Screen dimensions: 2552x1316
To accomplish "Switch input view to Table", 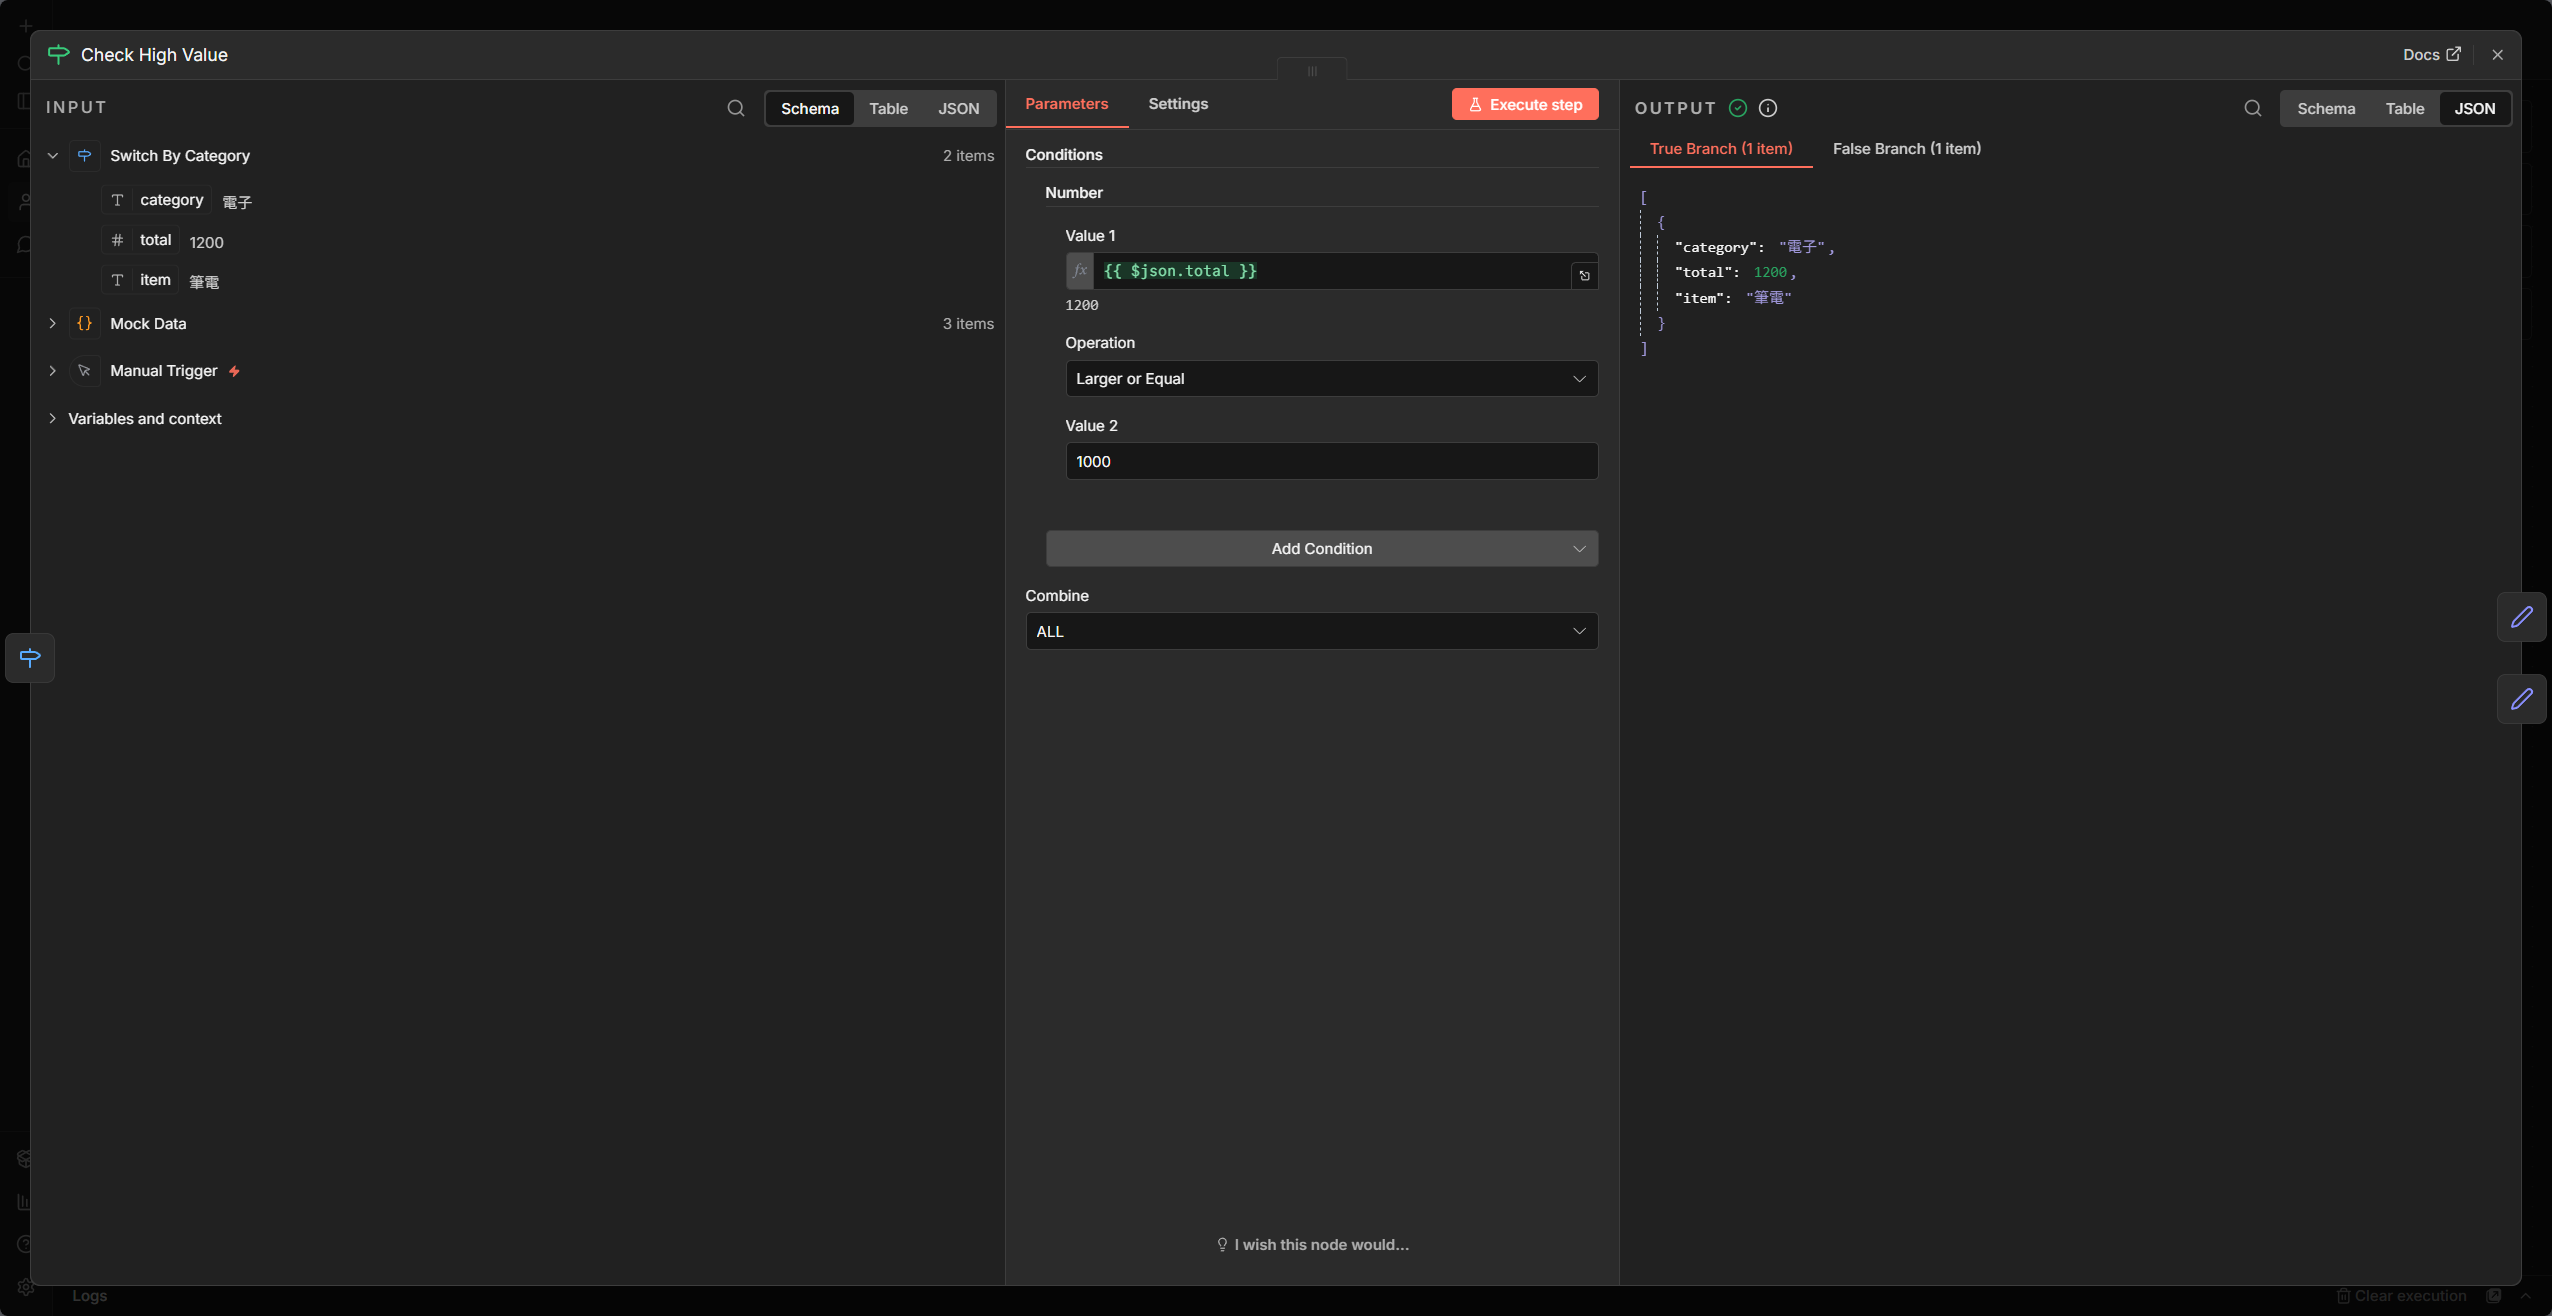I will point(888,108).
